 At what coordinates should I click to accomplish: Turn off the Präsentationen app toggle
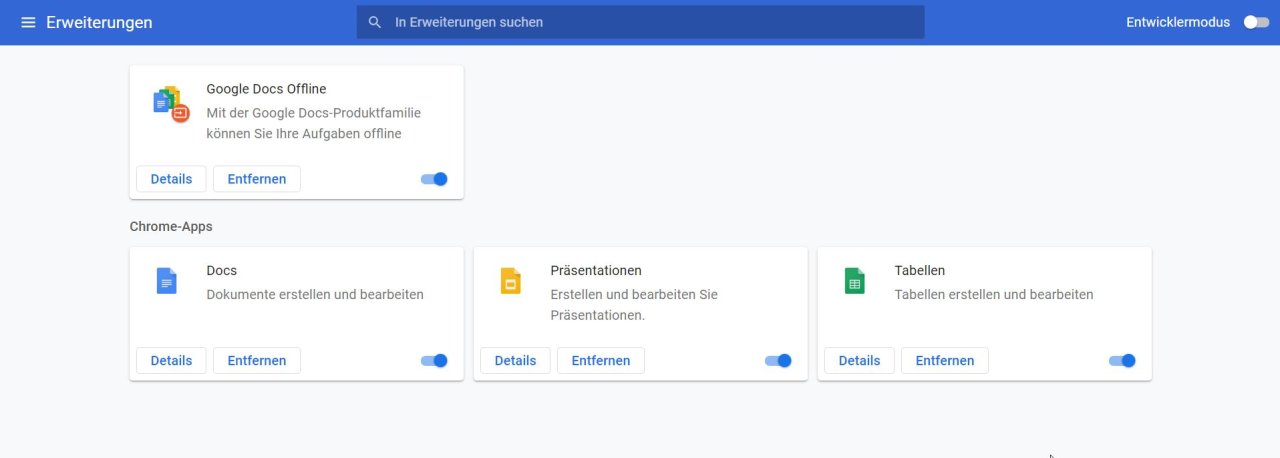coord(778,361)
